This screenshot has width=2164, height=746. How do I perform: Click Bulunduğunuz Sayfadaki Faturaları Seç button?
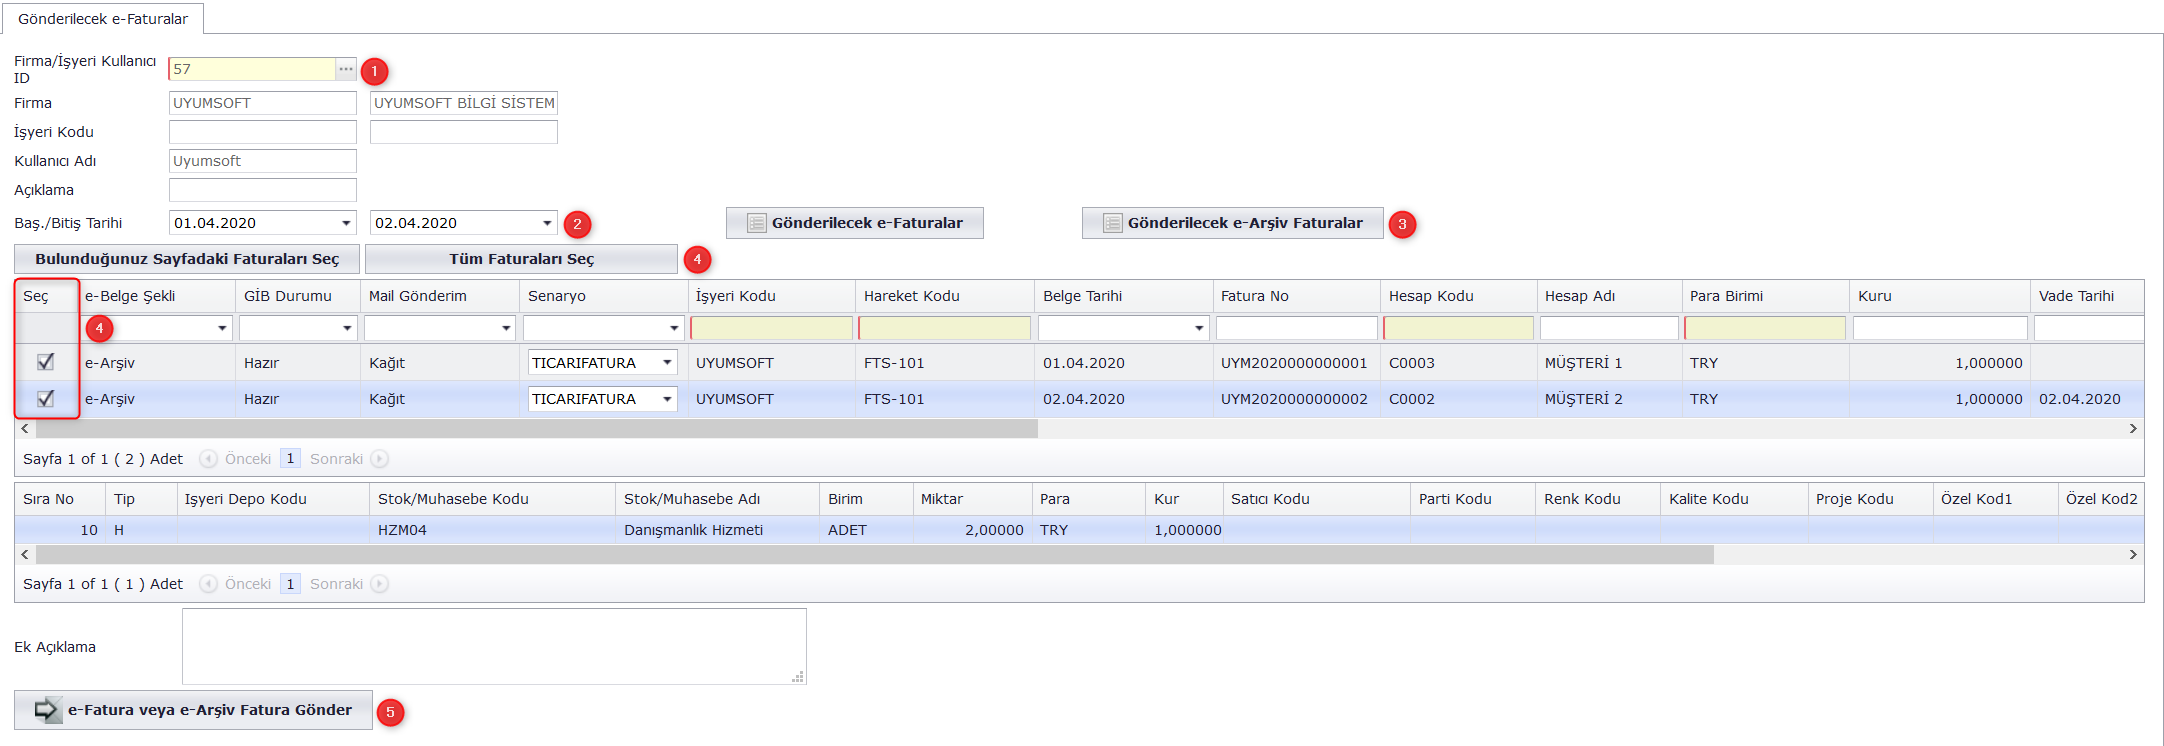[187, 259]
